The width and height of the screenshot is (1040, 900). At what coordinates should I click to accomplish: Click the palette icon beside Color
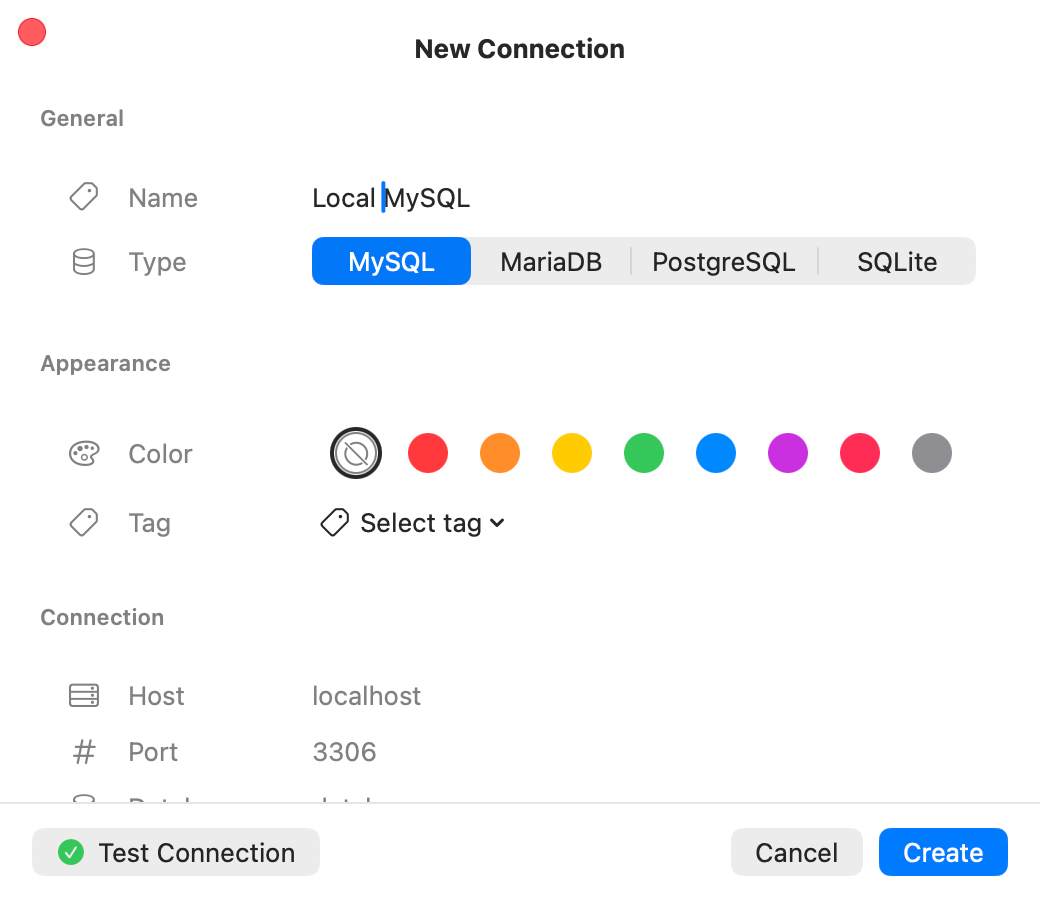click(x=84, y=453)
